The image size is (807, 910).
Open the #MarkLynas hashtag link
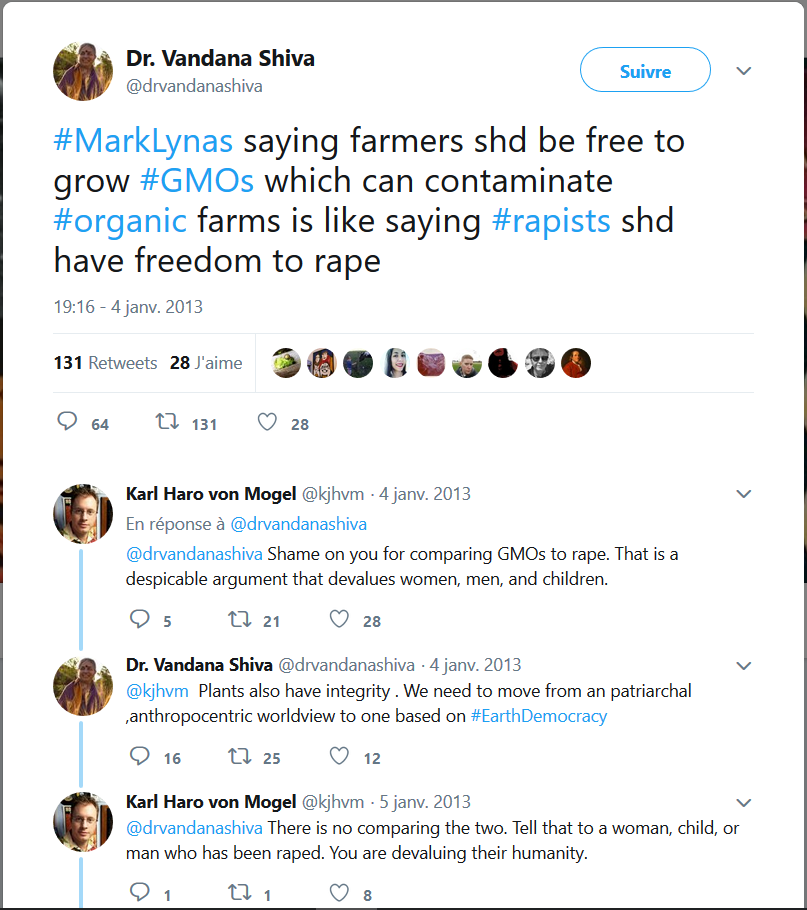(143, 140)
